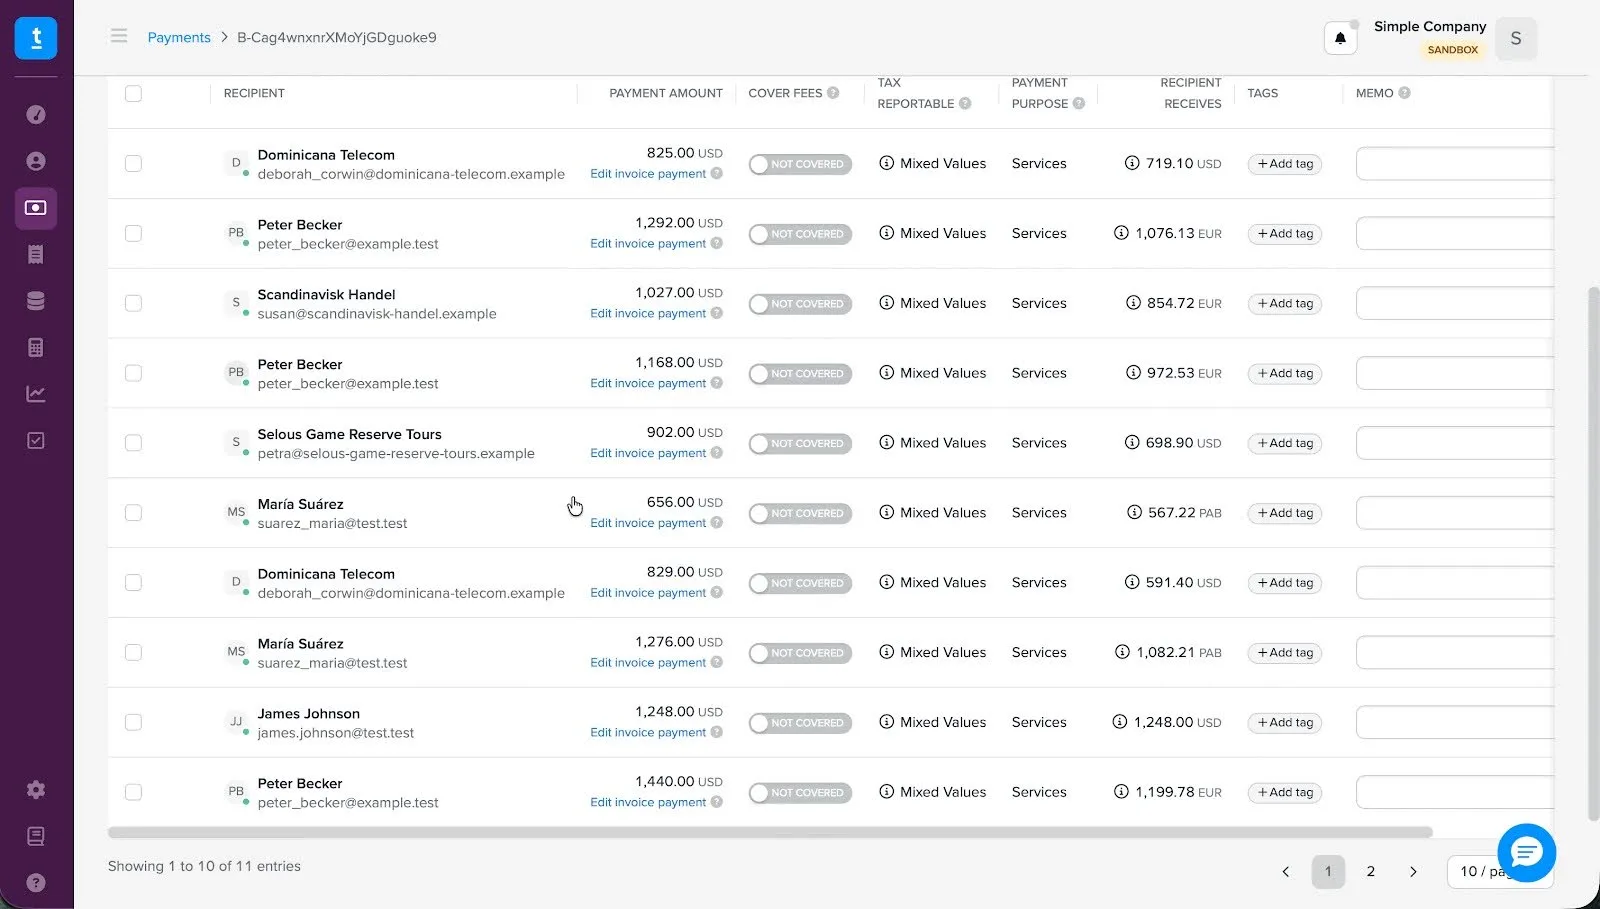Tick the select-all checkbox in header
The width and height of the screenshot is (1600, 909).
133,93
